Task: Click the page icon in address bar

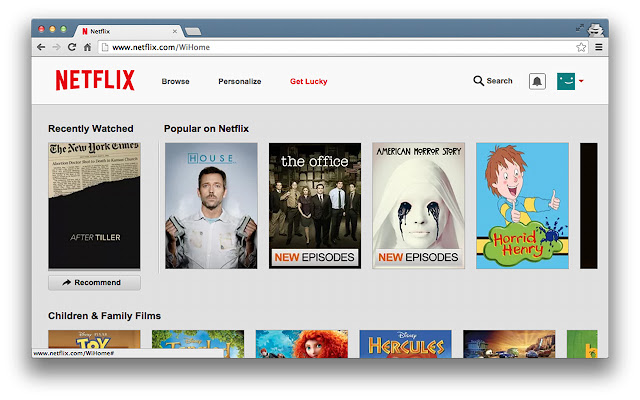Action: 105,47
